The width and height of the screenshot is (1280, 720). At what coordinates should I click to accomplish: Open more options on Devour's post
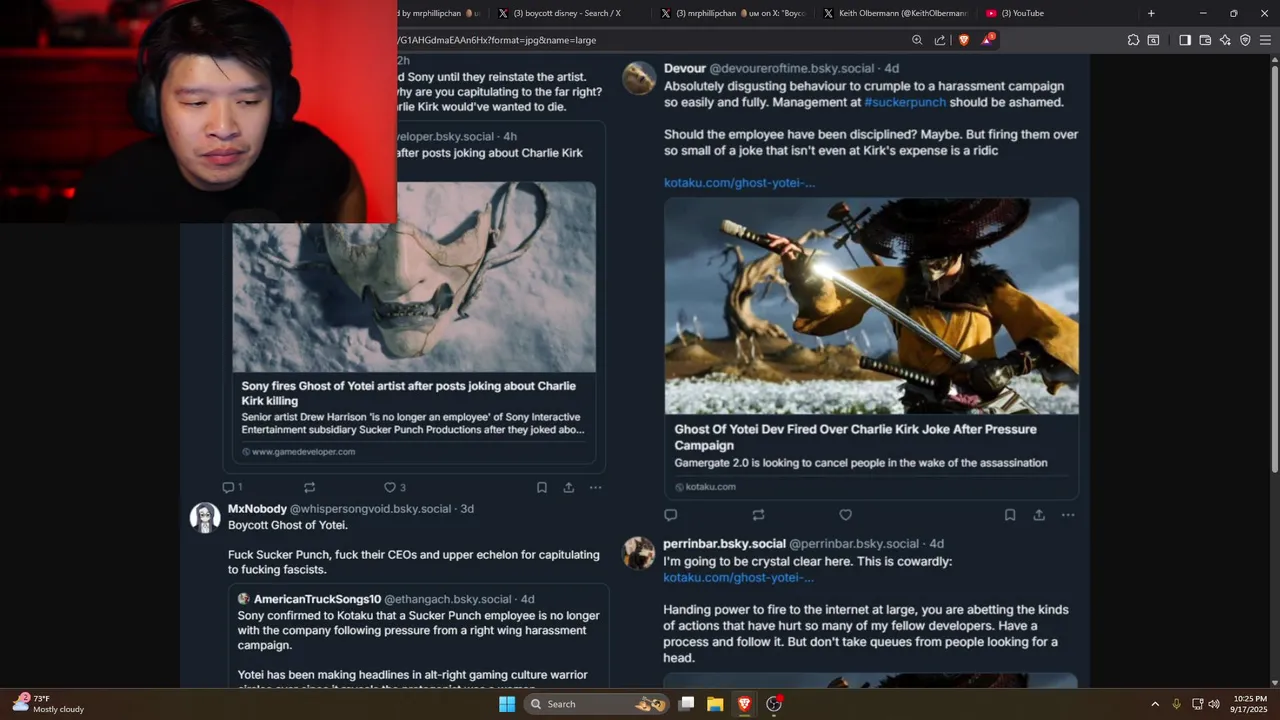[x=1068, y=515]
